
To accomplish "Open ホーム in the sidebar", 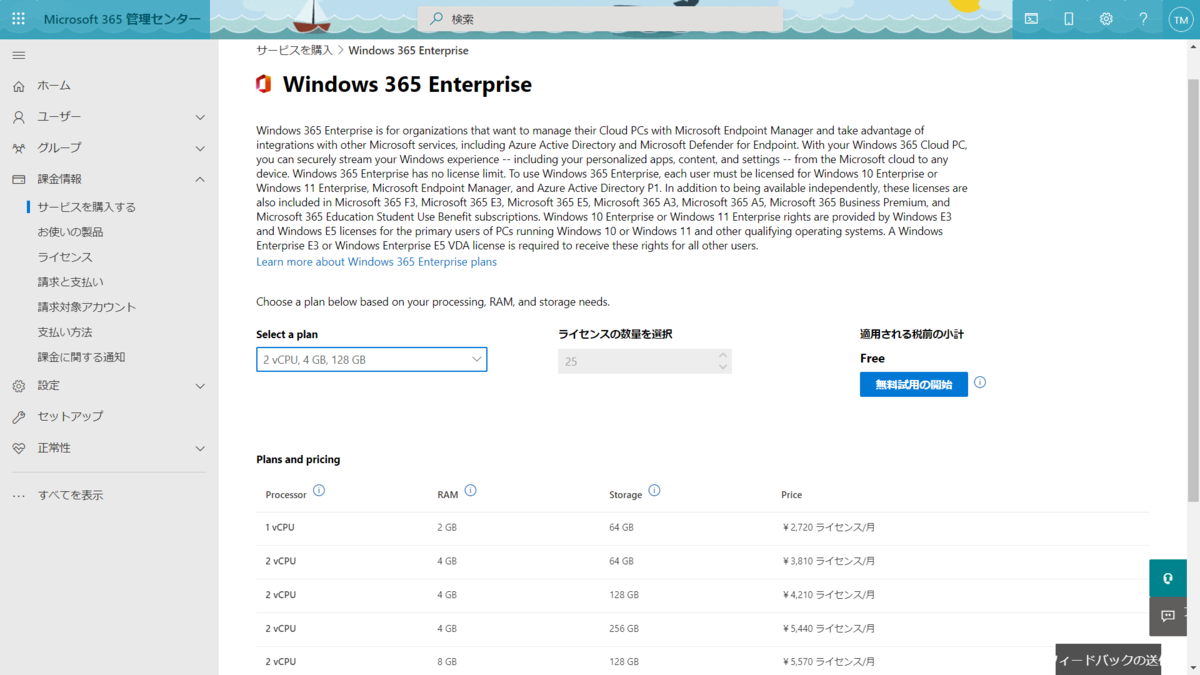I will [x=54, y=86].
